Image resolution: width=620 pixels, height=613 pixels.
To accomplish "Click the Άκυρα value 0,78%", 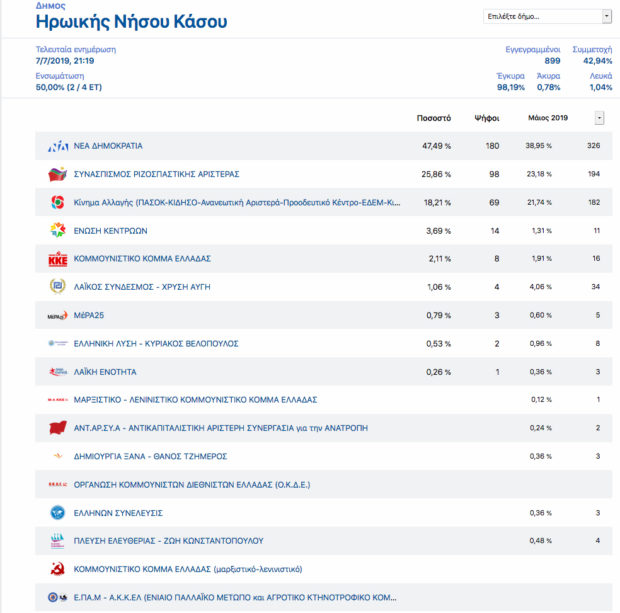I will [x=548, y=87].
